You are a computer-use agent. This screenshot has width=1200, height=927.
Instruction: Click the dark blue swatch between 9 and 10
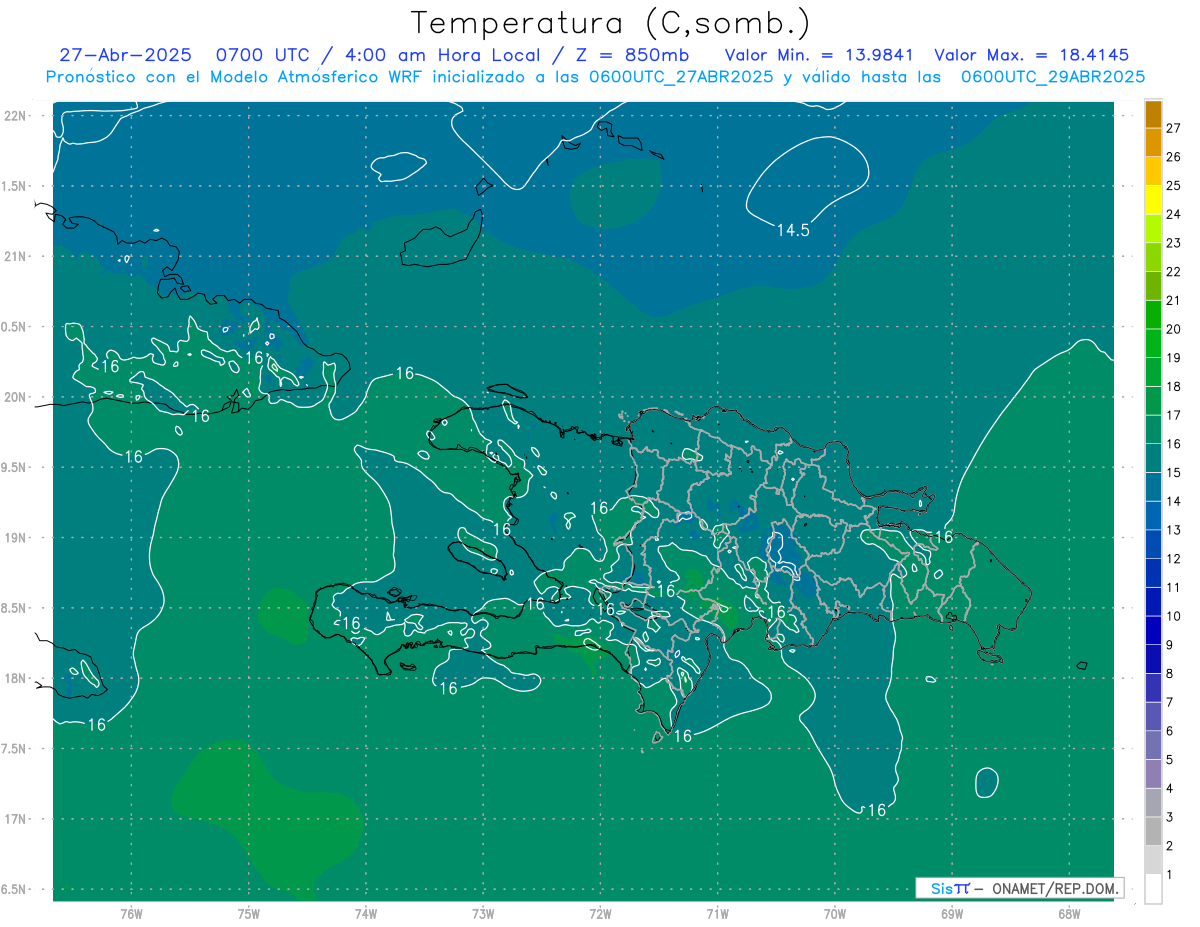point(1153,630)
